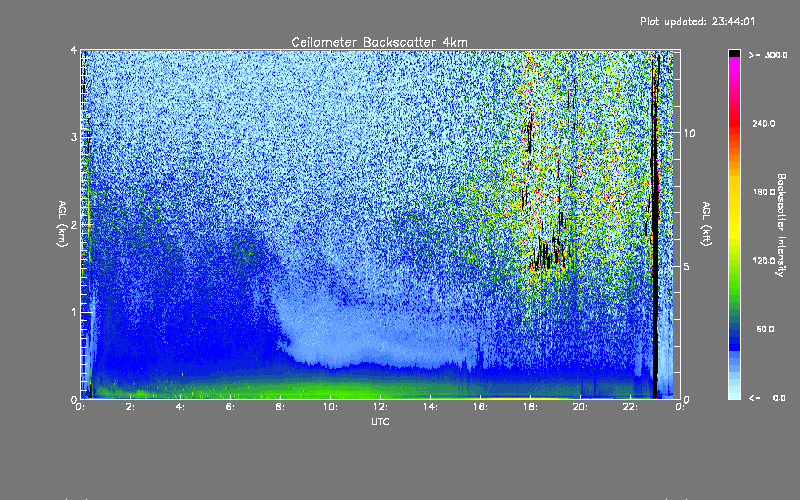Click the '5' kft tick on right axis
The width and height of the screenshot is (800, 500).
click(687, 266)
